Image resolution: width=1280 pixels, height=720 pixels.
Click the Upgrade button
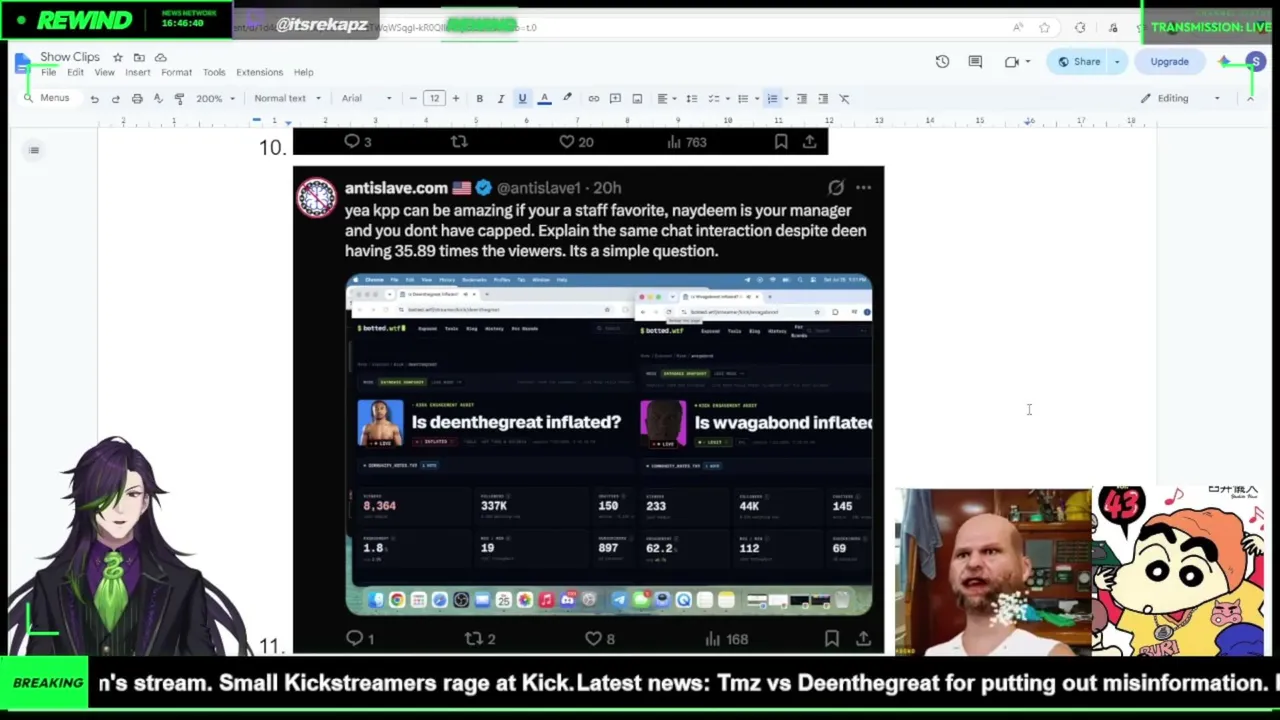[1169, 62]
